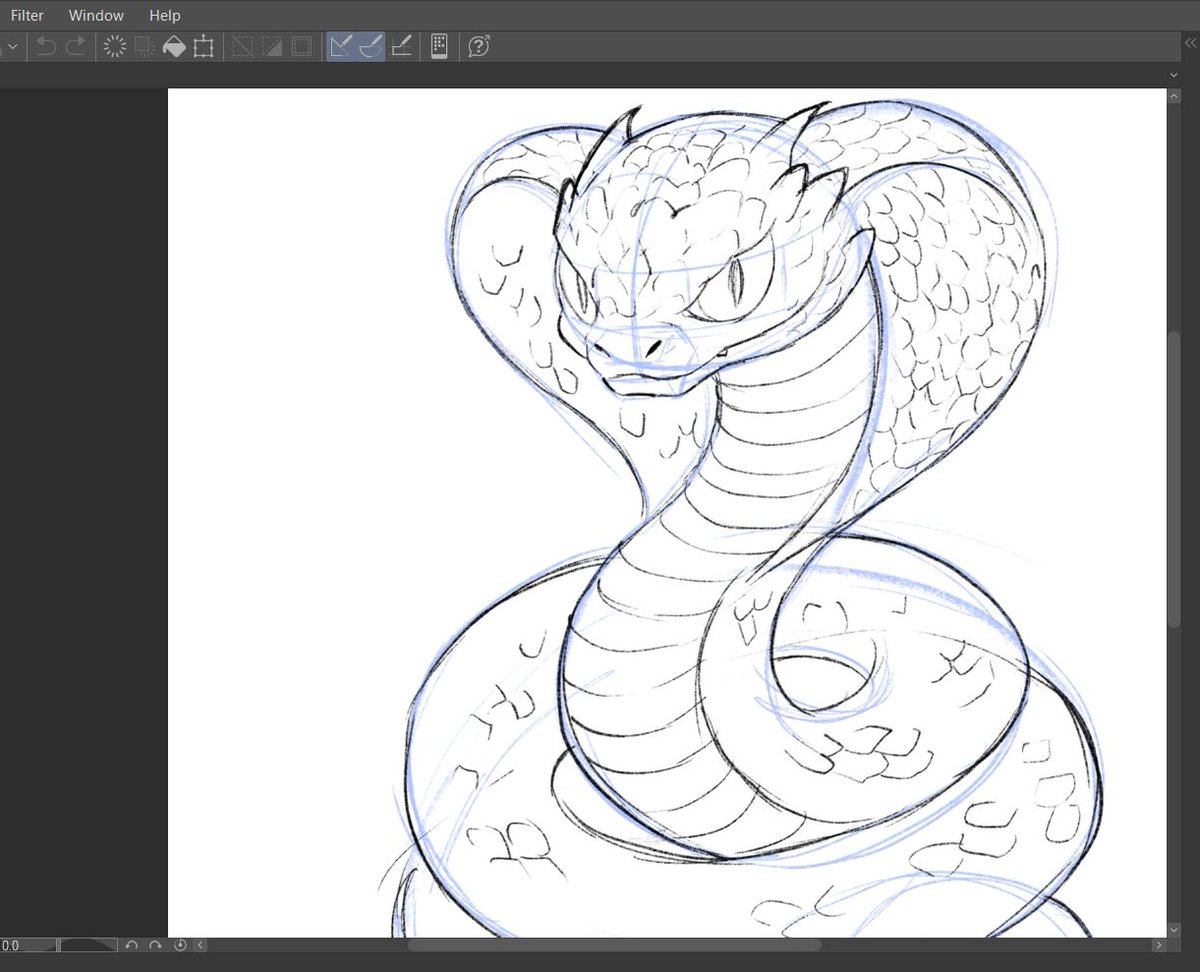The width and height of the screenshot is (1200, 972).
Task: Toggle Snap to Special Ruler
Action: (369, 46)
